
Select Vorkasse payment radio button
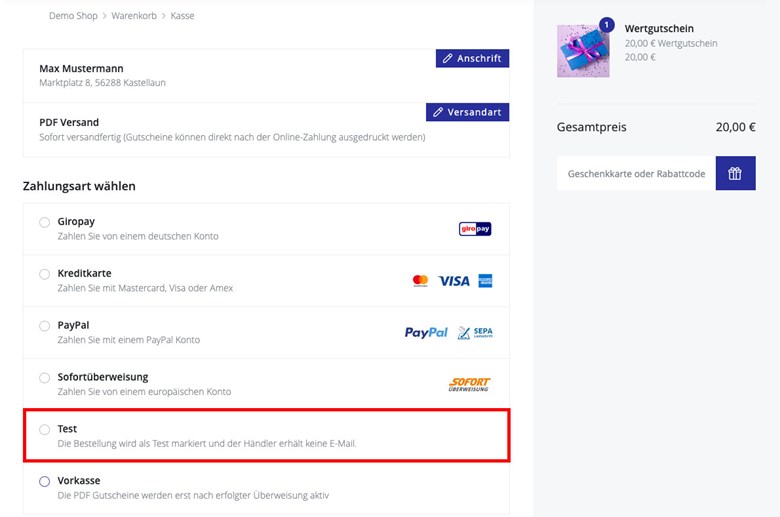(x=45, y=481)
